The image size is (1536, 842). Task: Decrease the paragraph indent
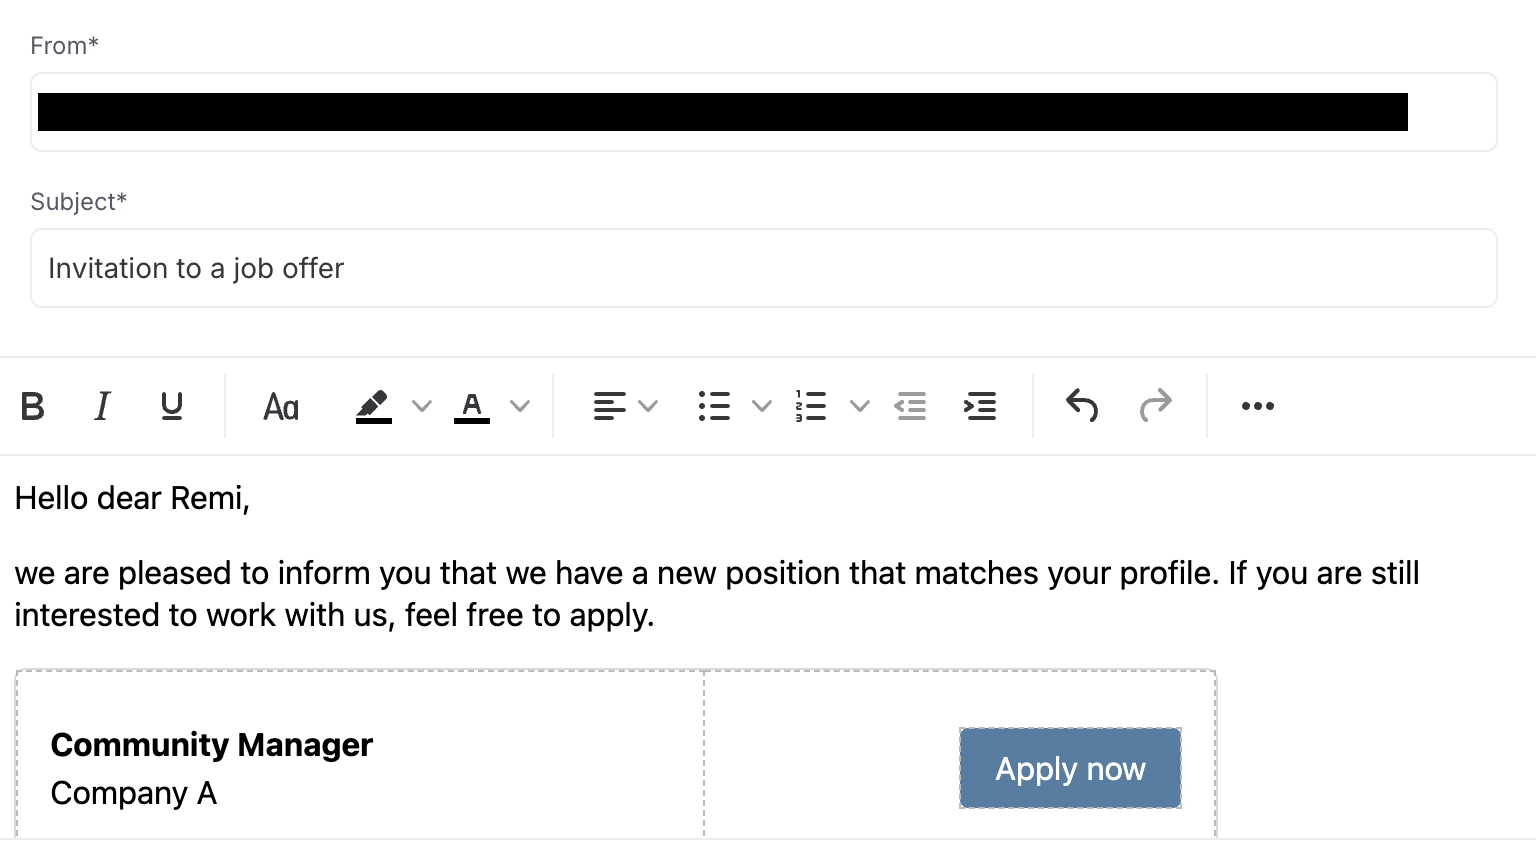pos(910,406)
